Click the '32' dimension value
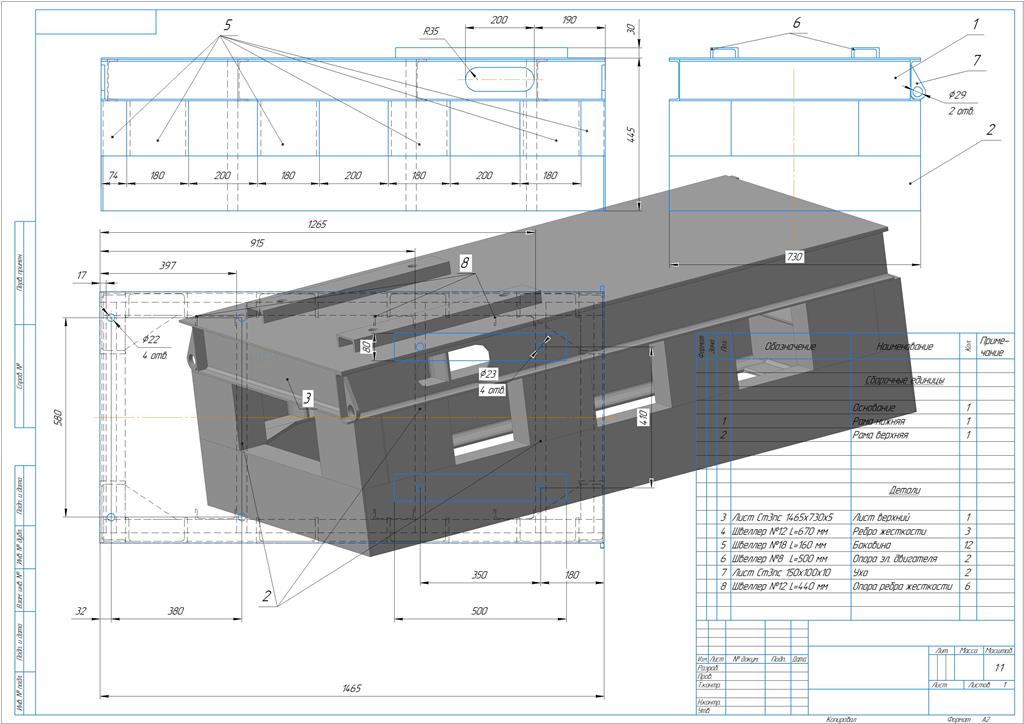This screenshot has height=724, width=1024. coord(81,611)
